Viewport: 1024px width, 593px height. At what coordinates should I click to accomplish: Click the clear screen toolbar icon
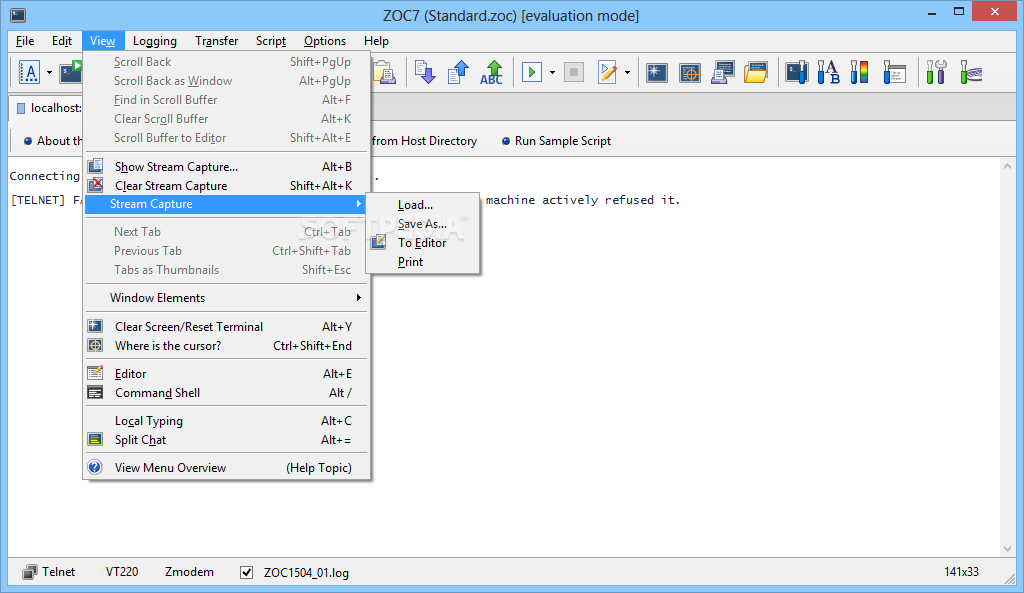656,72
